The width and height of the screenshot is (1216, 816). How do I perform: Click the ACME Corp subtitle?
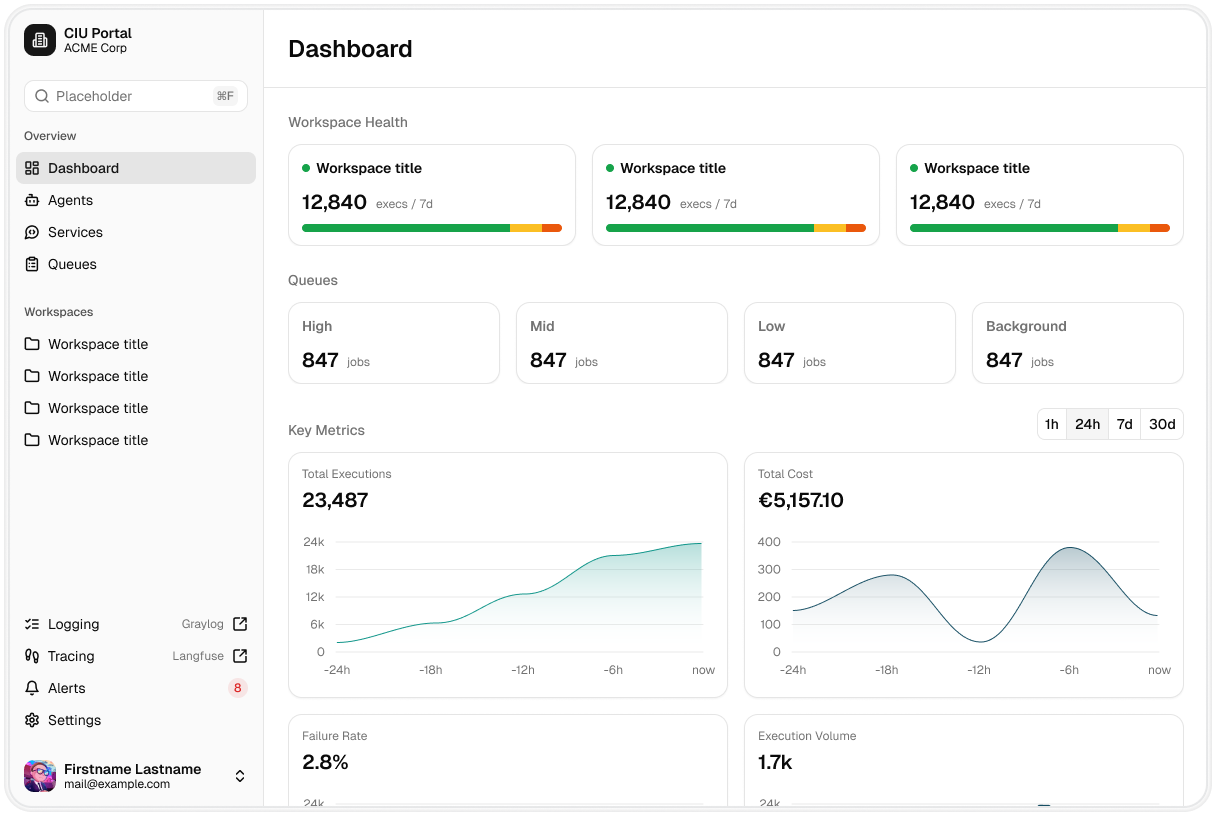[x=95, y=48]
